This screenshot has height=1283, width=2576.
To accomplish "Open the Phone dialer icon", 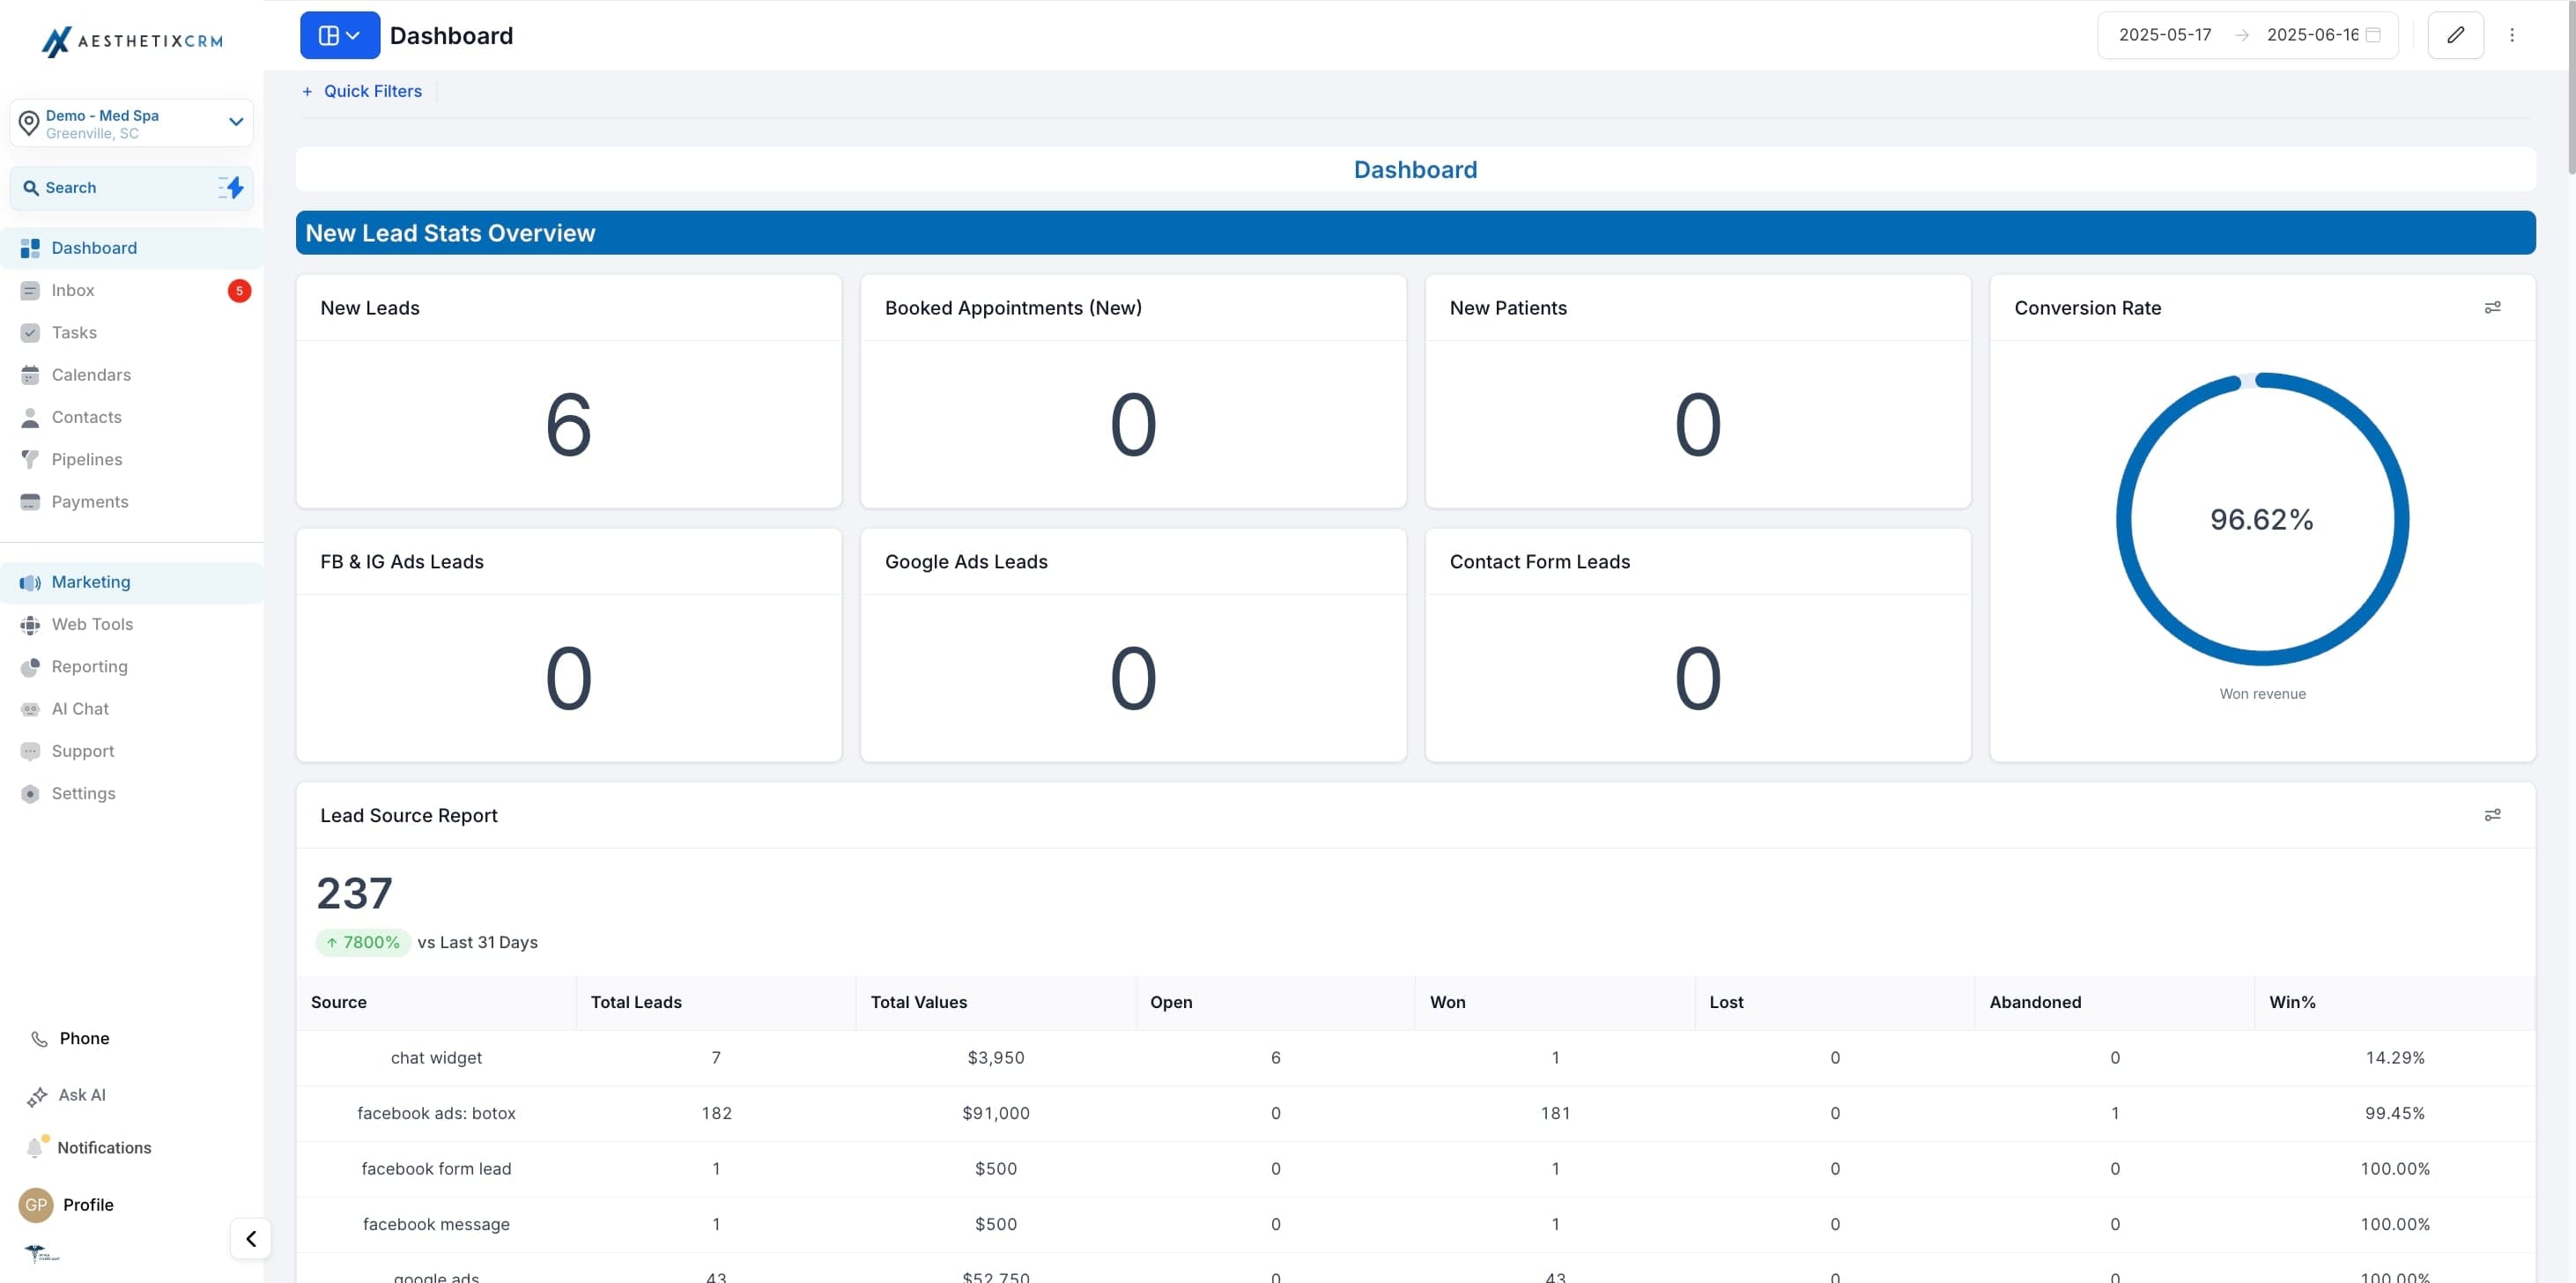I will click(39, 1039).
